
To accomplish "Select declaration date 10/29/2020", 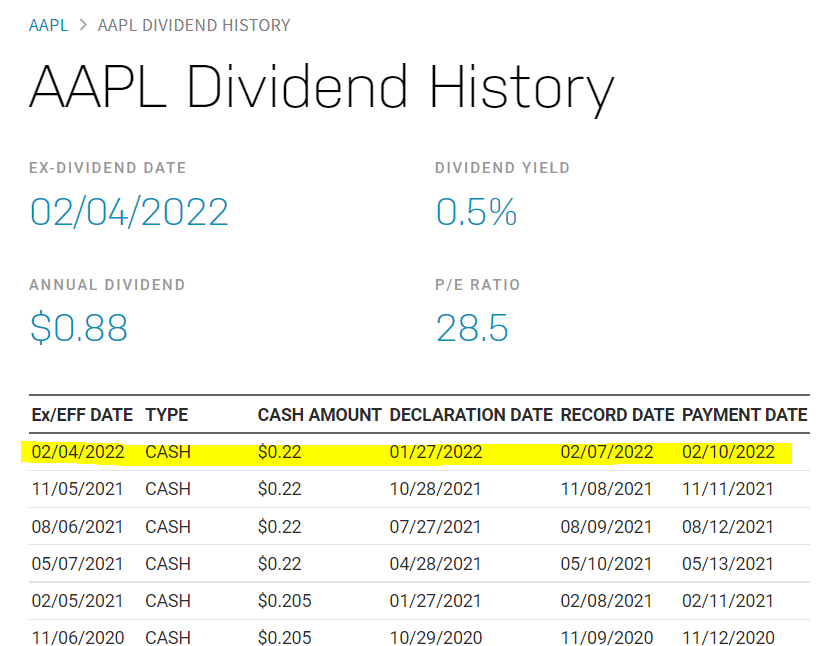I will coord(436,638).
